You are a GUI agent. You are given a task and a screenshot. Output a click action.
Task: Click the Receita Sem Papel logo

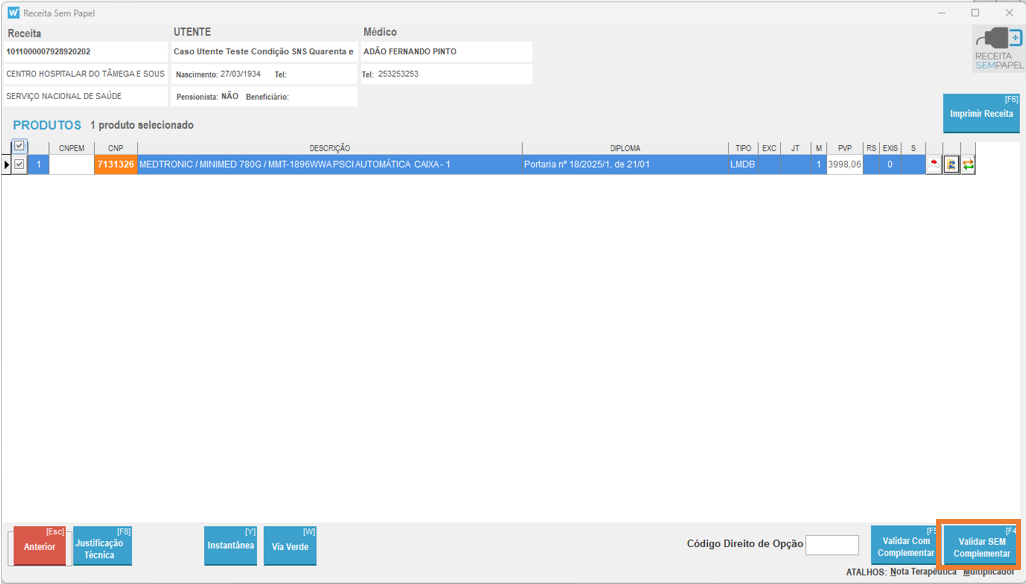(999, 49)
